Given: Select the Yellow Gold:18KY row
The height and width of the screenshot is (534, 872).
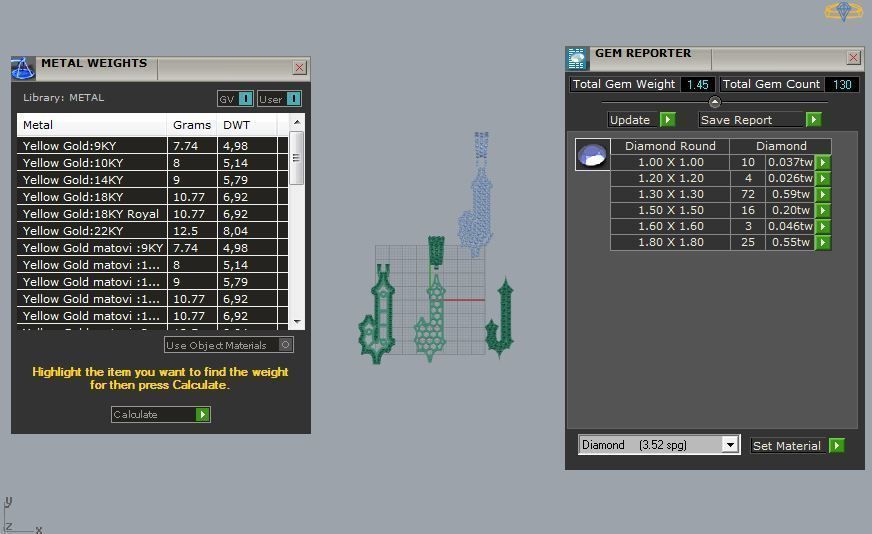Looking at the screenshot, I should [x=152, y=197].
